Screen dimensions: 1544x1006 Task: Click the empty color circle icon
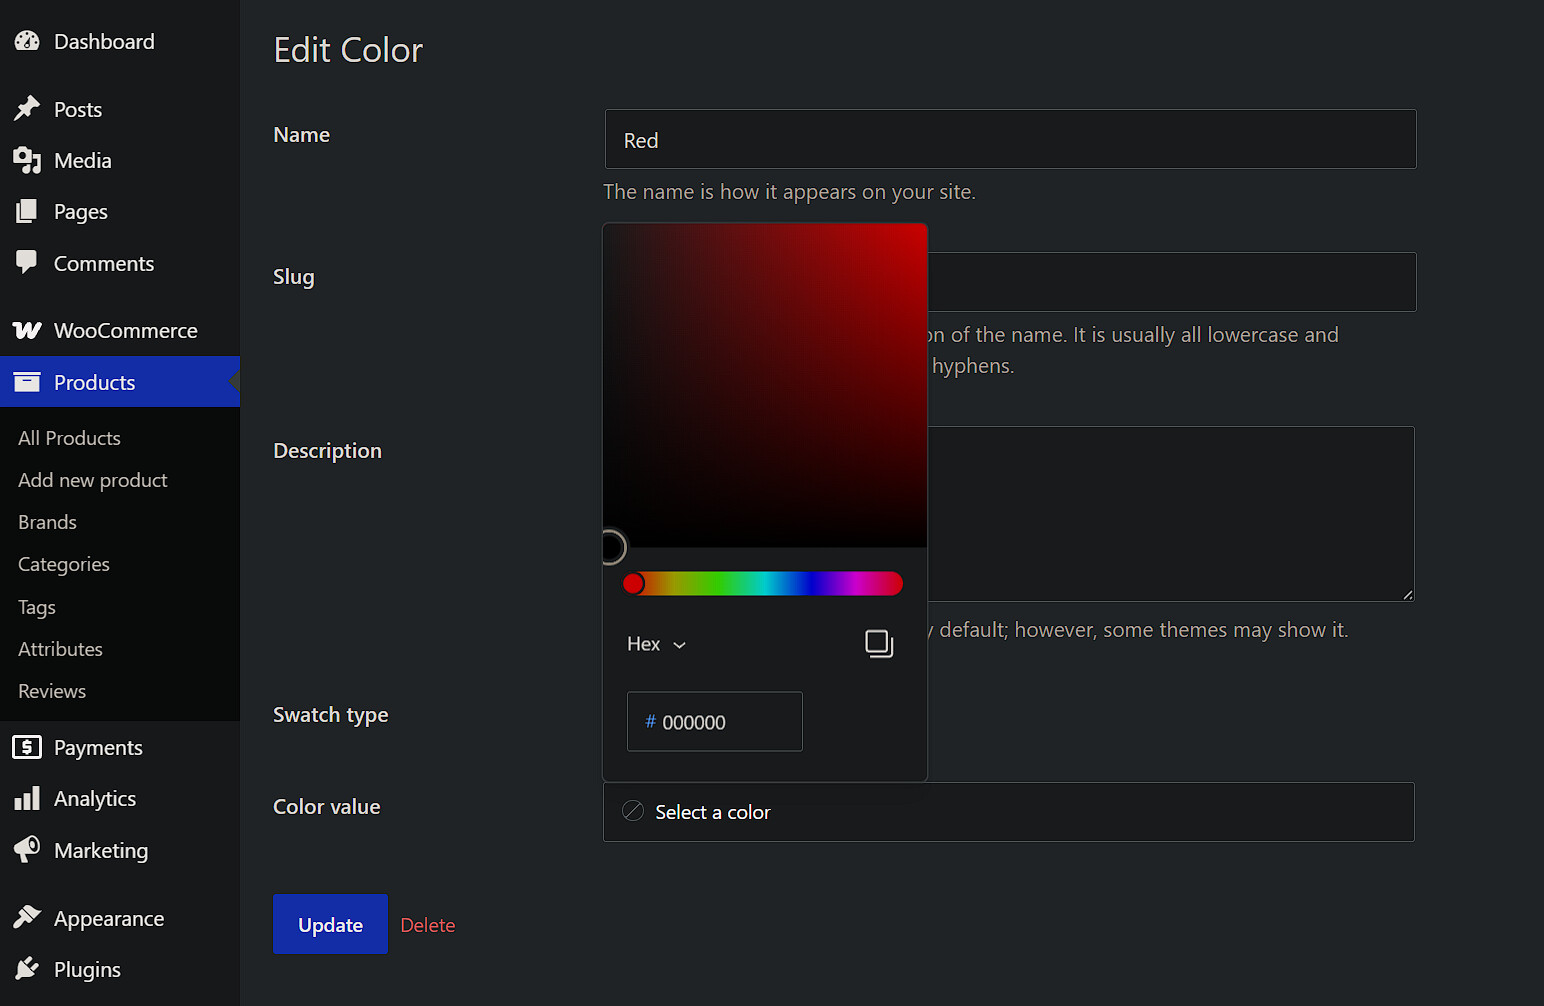633,811
